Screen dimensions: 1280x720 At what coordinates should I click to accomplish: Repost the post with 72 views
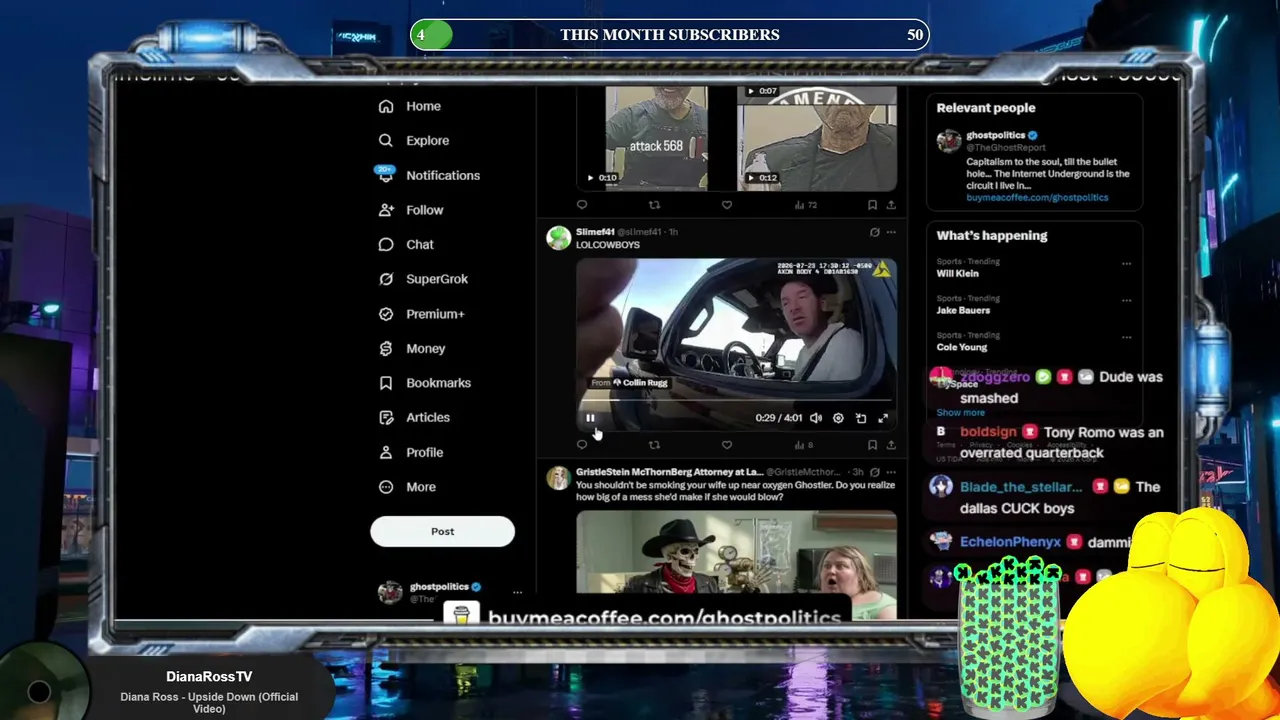[x=654, y=205]
